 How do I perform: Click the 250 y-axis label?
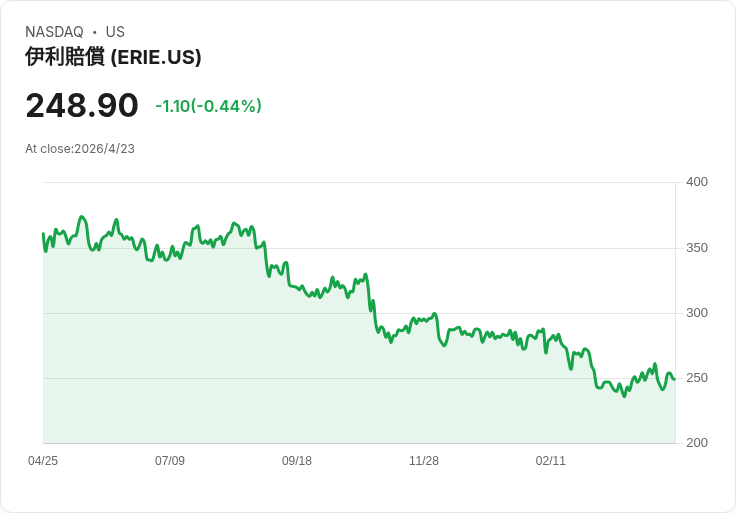point(697,378)
